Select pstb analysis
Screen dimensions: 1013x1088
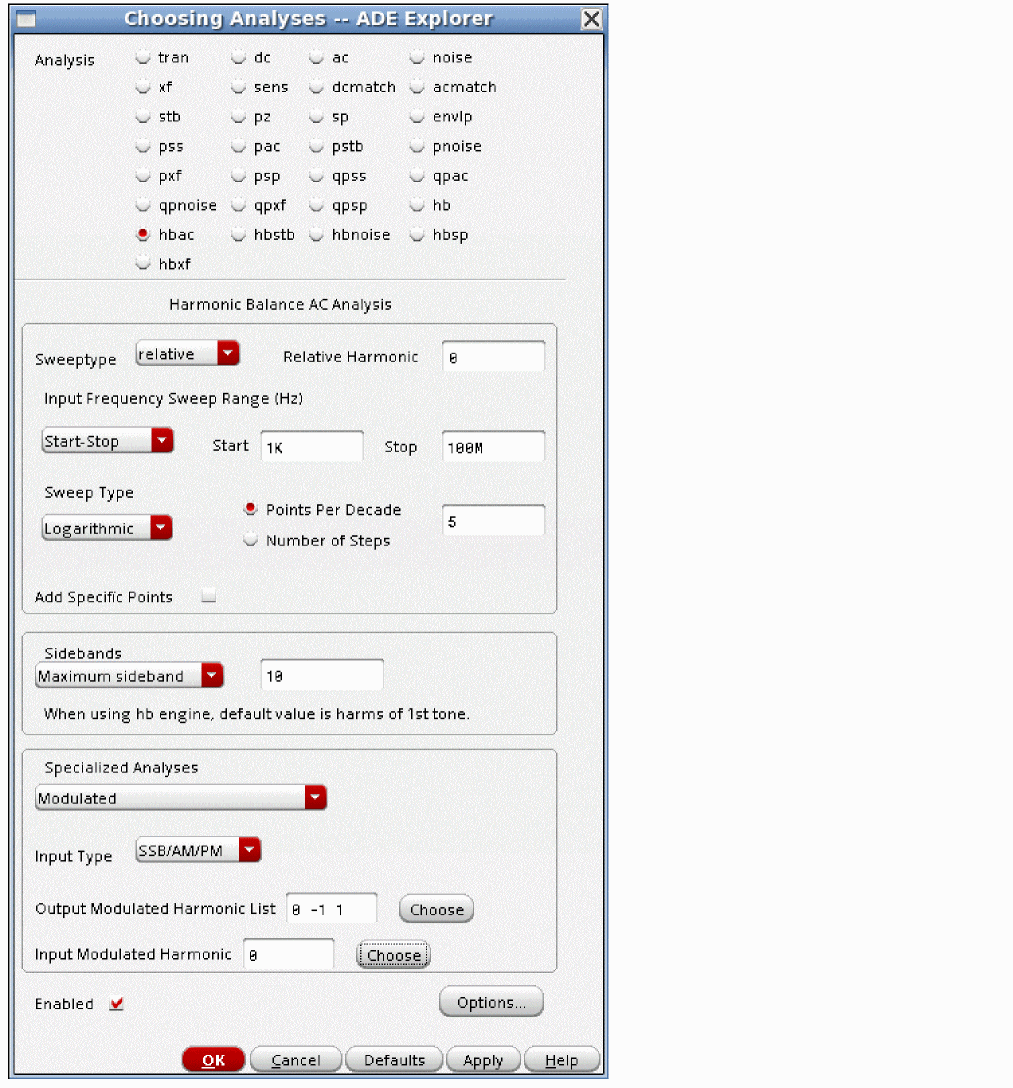316,146
